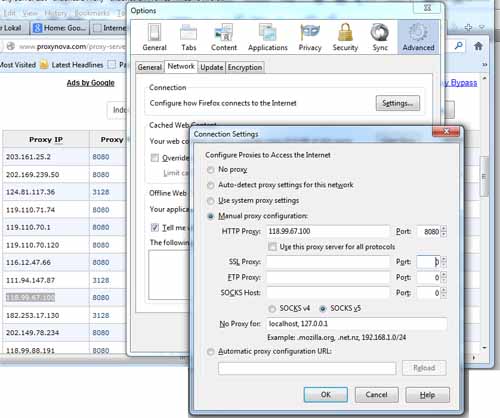Adjust the FTP Proxy port spinner arrows
500x418 pixels.
tap(444, 277)
